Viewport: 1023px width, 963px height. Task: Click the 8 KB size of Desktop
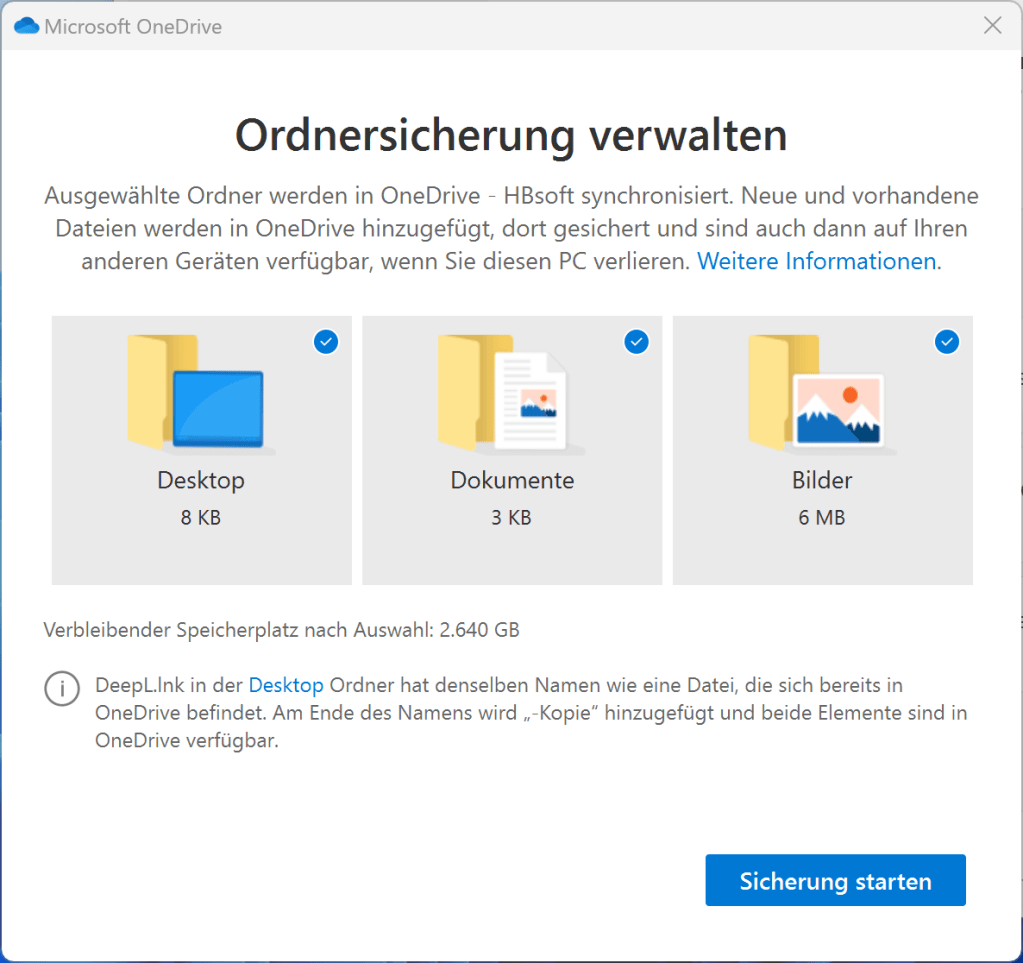pyautogui.click(x=201, y=518)
